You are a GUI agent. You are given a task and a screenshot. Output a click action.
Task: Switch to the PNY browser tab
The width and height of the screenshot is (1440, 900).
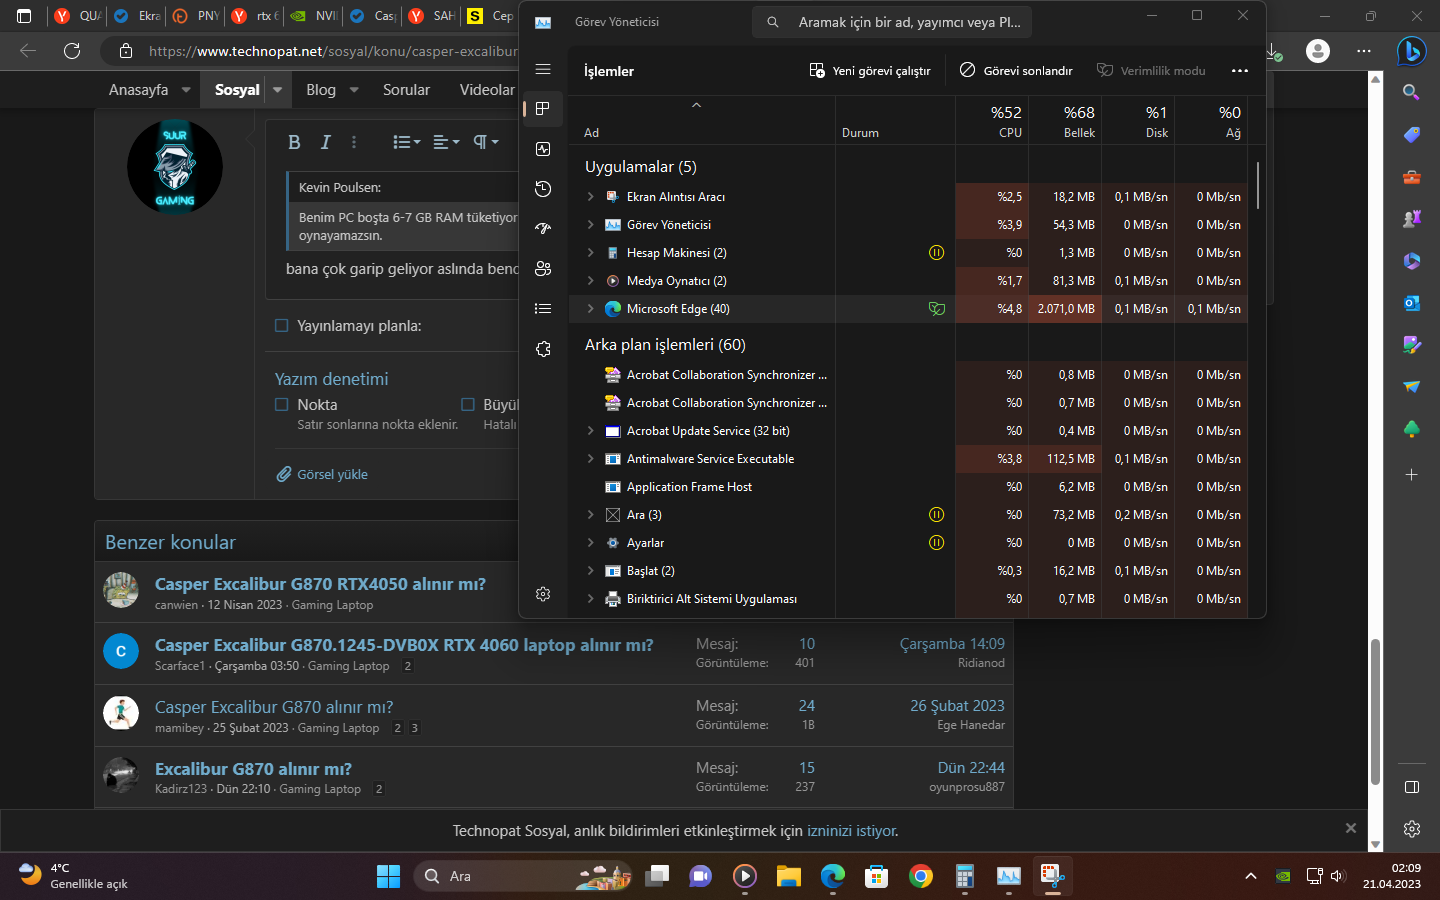point(197,16)
